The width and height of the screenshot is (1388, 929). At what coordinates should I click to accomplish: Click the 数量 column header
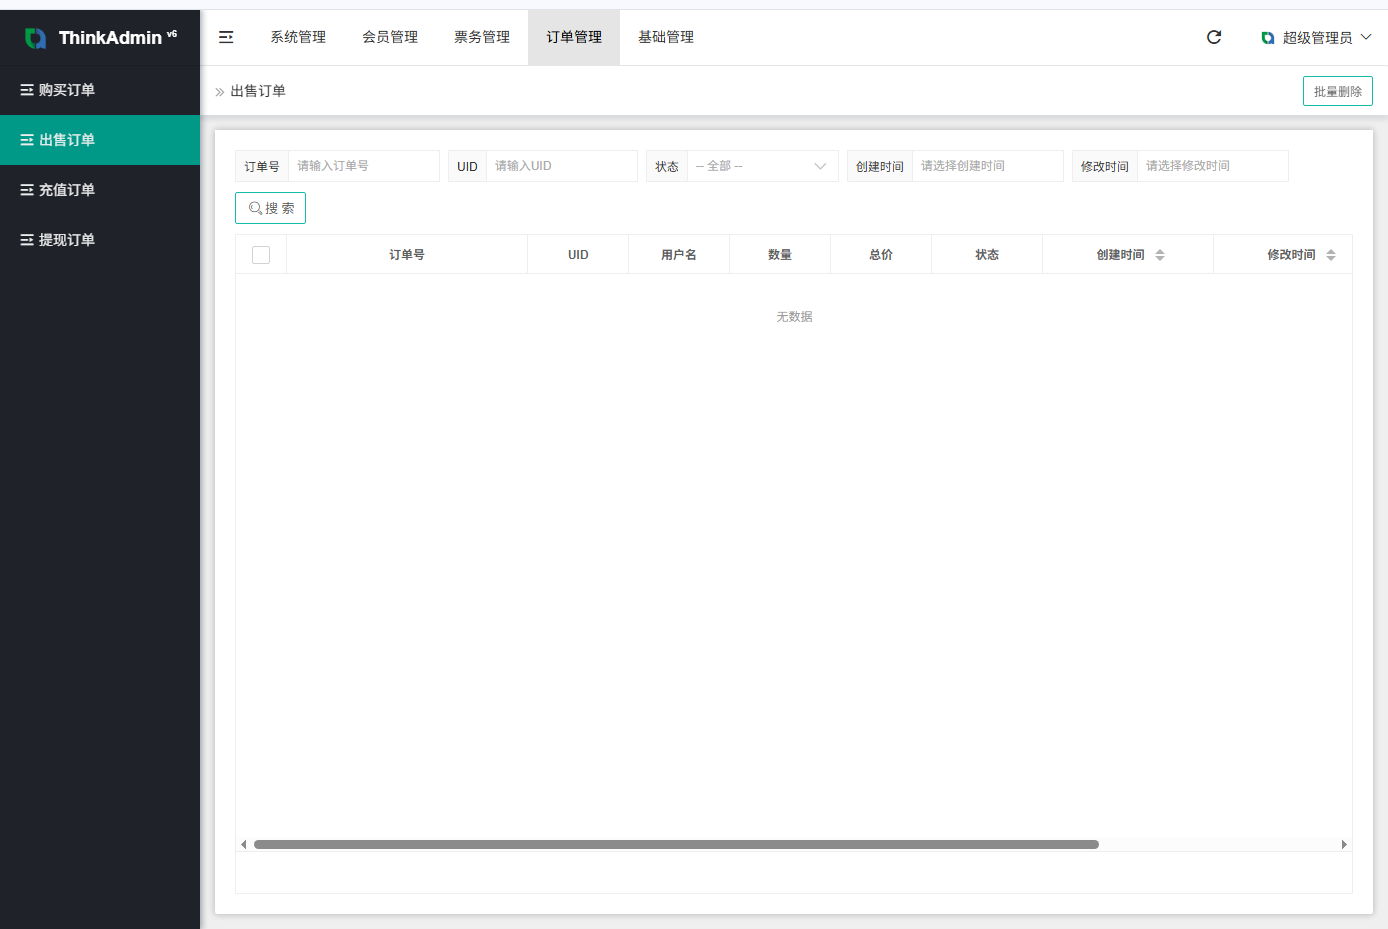(780, 255)
